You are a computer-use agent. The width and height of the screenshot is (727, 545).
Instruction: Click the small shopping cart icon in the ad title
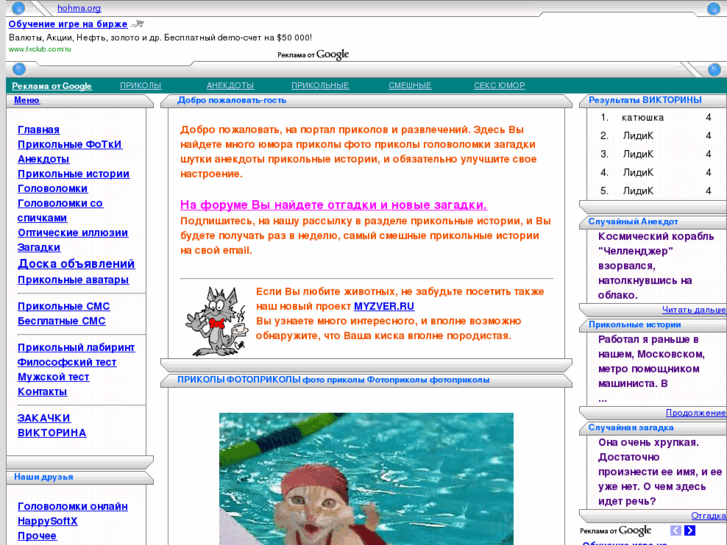[x=137, y=24]
